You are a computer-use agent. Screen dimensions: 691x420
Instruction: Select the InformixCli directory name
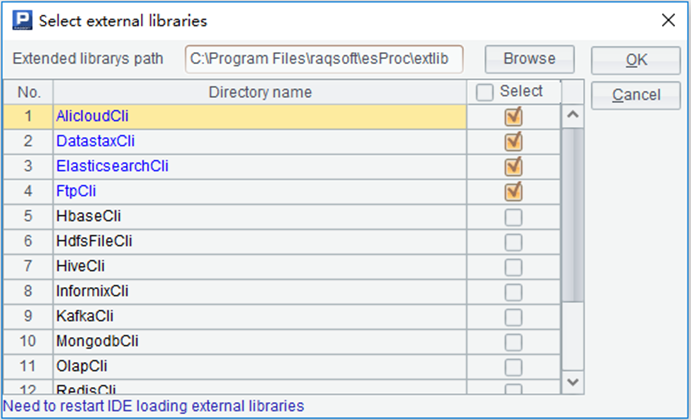91,291
